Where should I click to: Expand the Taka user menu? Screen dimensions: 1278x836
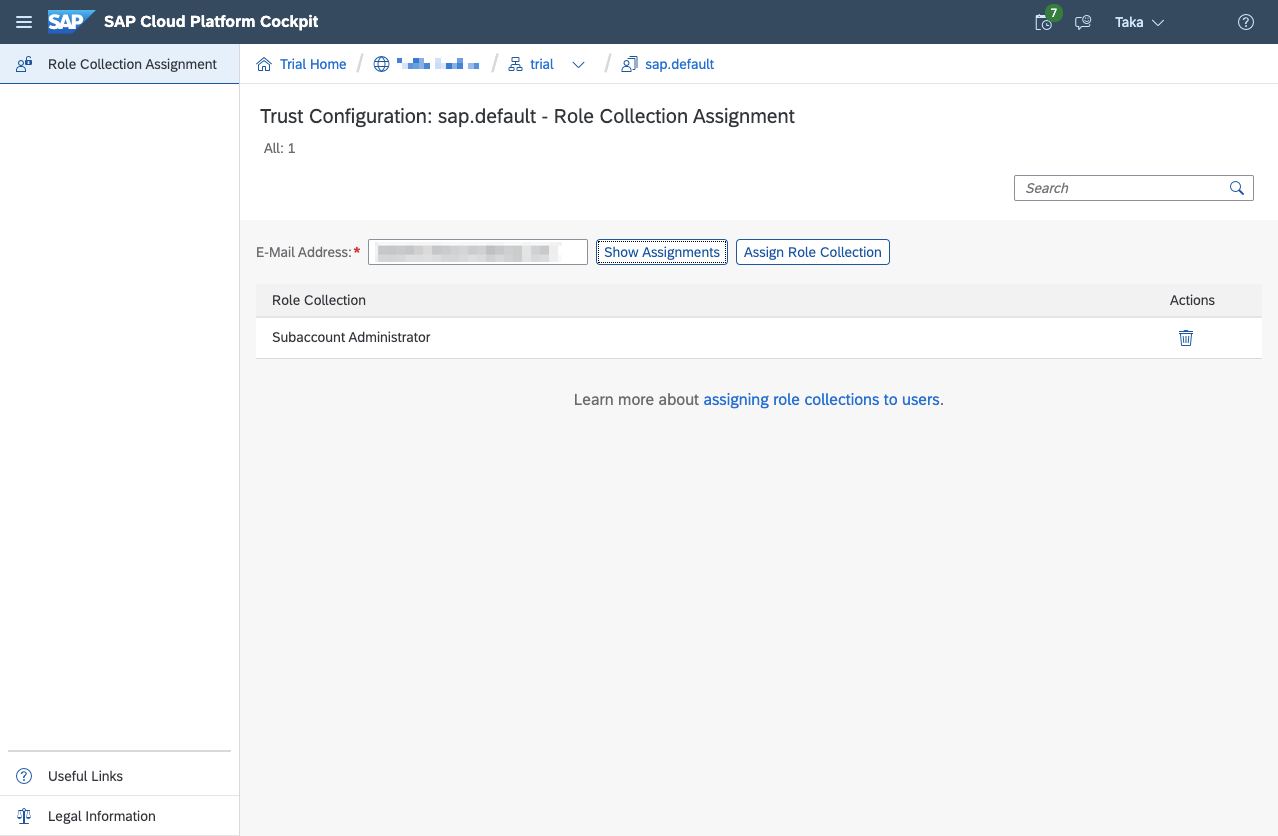coord(1139,22)
